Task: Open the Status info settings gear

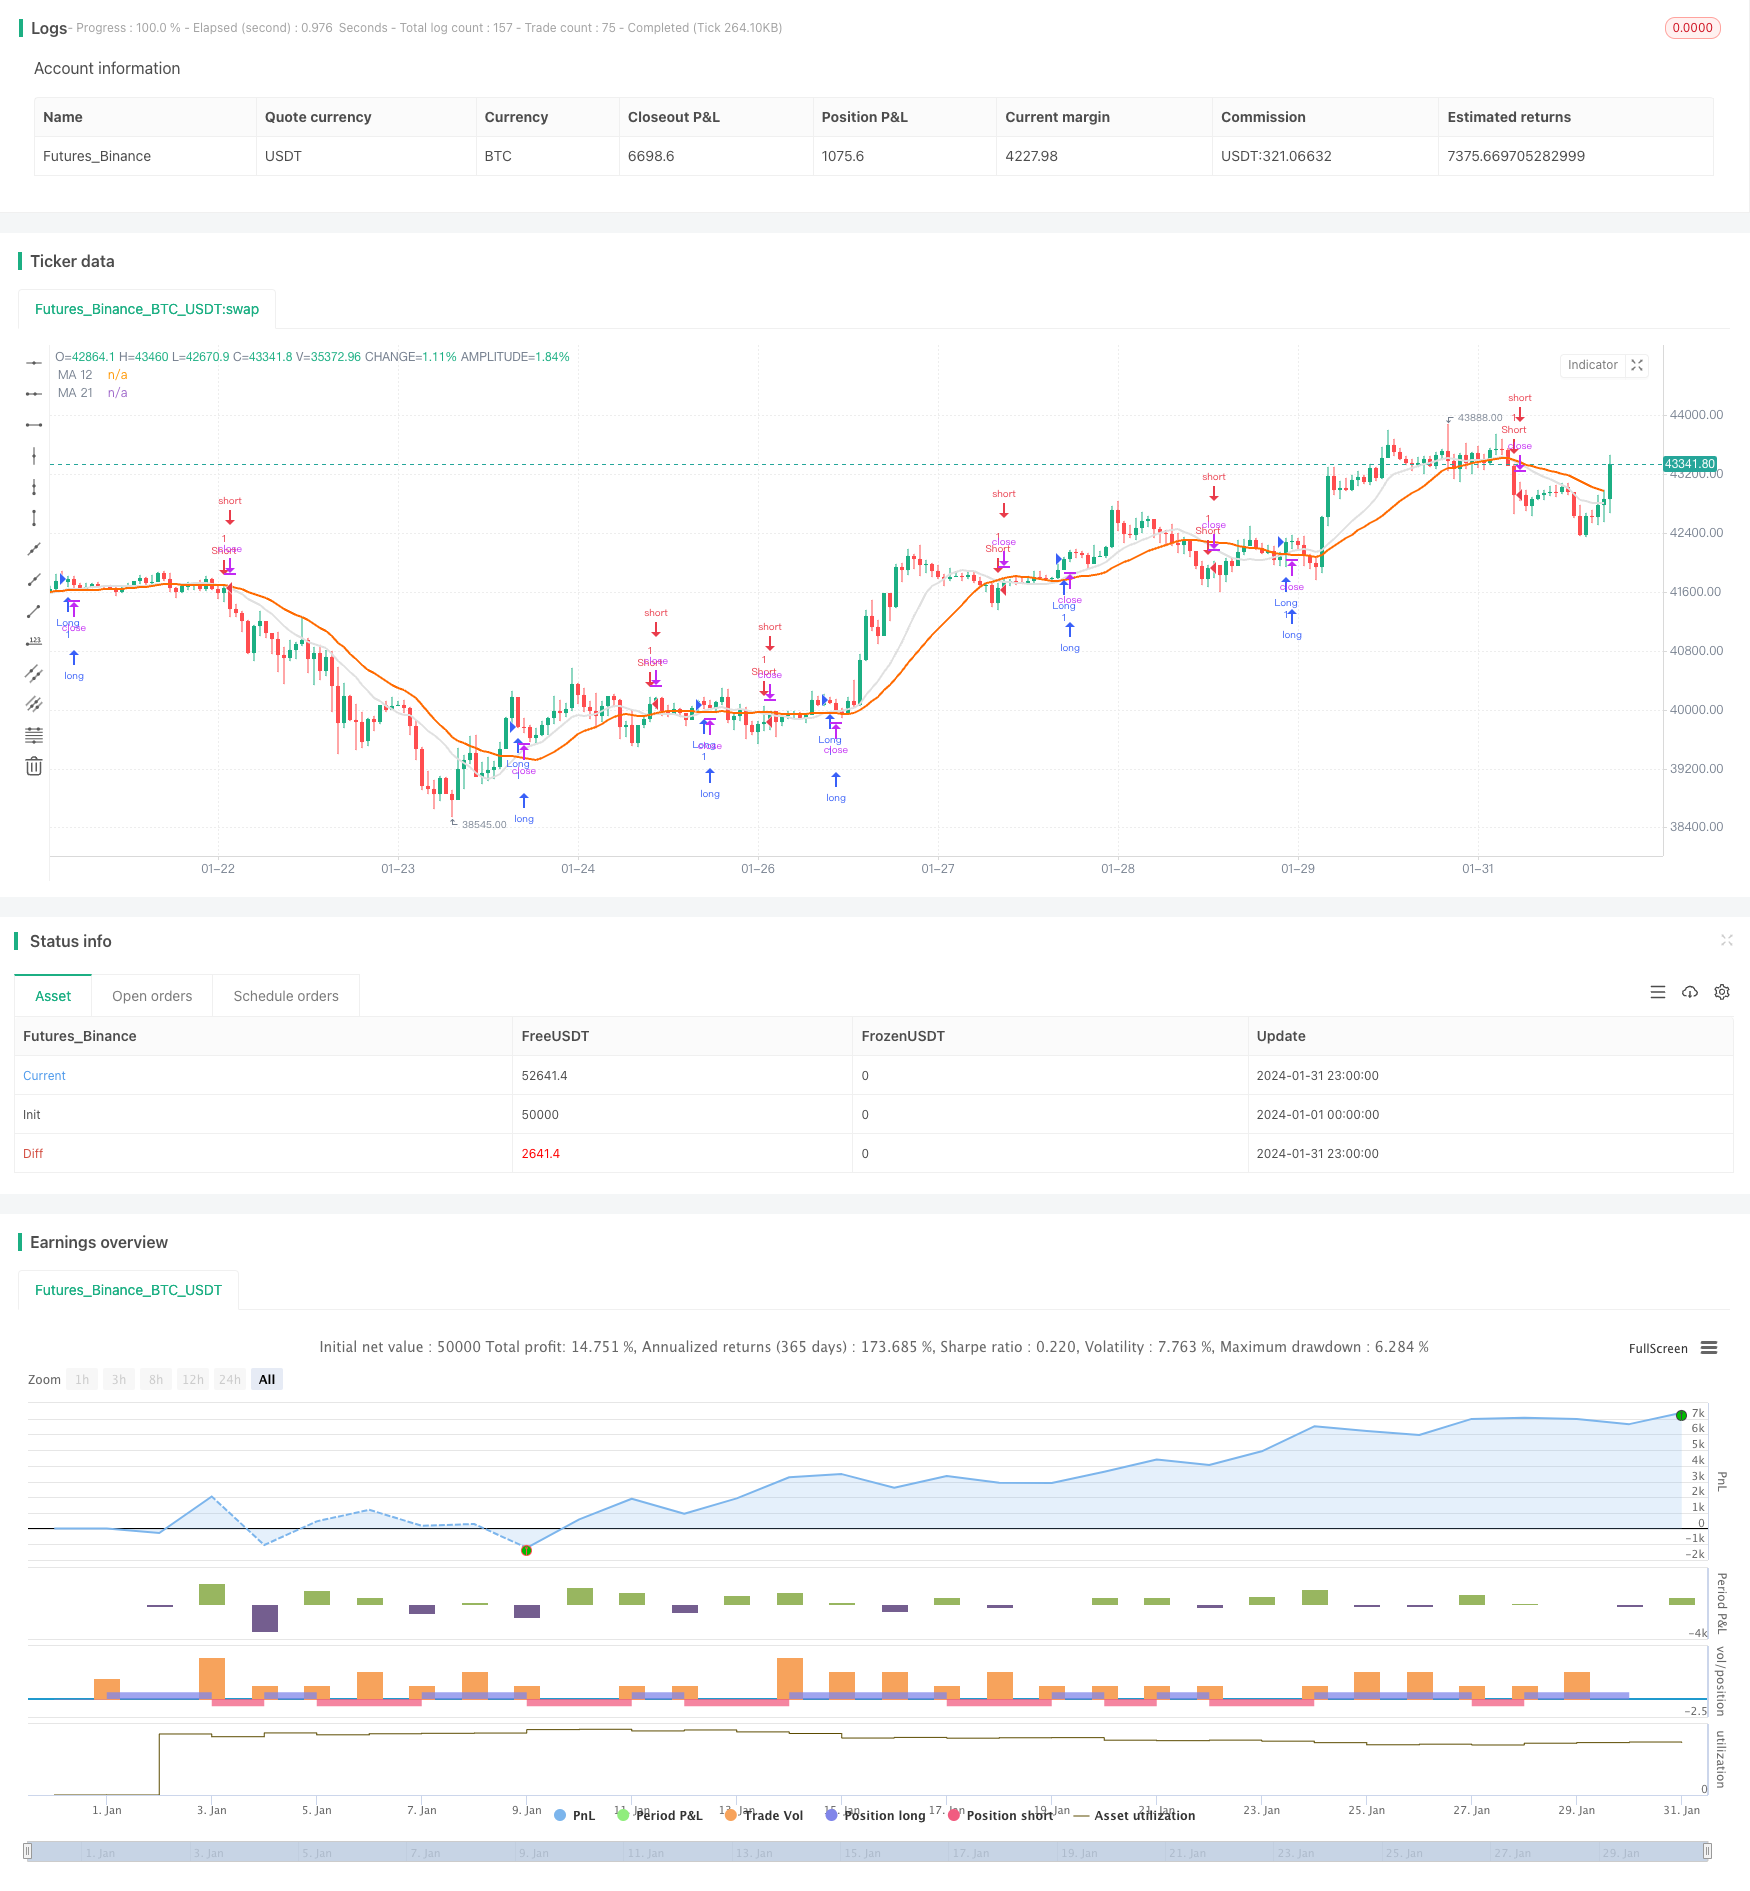Action: [1722, 992]
